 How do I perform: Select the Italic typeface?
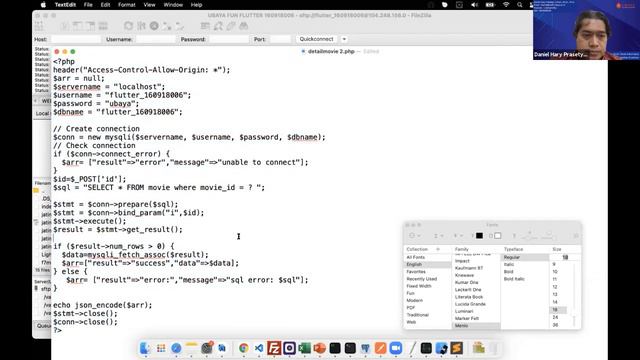pyautogui.click(x=509, y=264)
